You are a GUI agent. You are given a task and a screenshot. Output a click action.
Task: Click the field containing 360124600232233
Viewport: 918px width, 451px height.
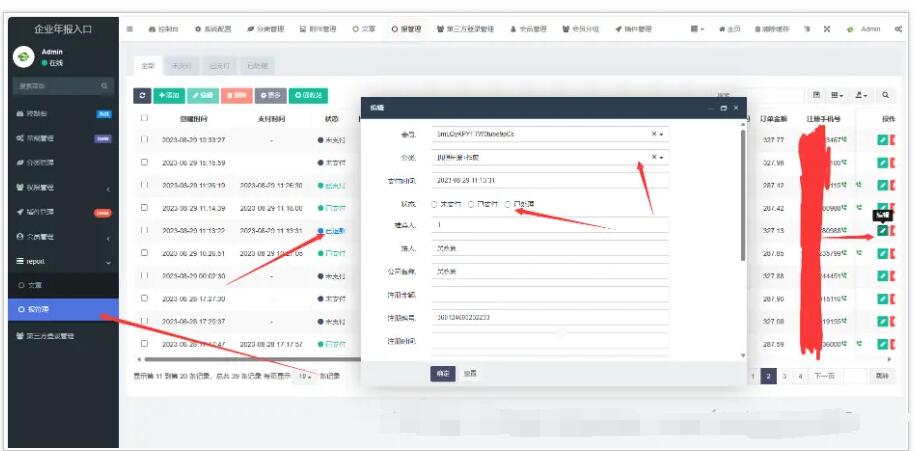[x=550, y=317]
